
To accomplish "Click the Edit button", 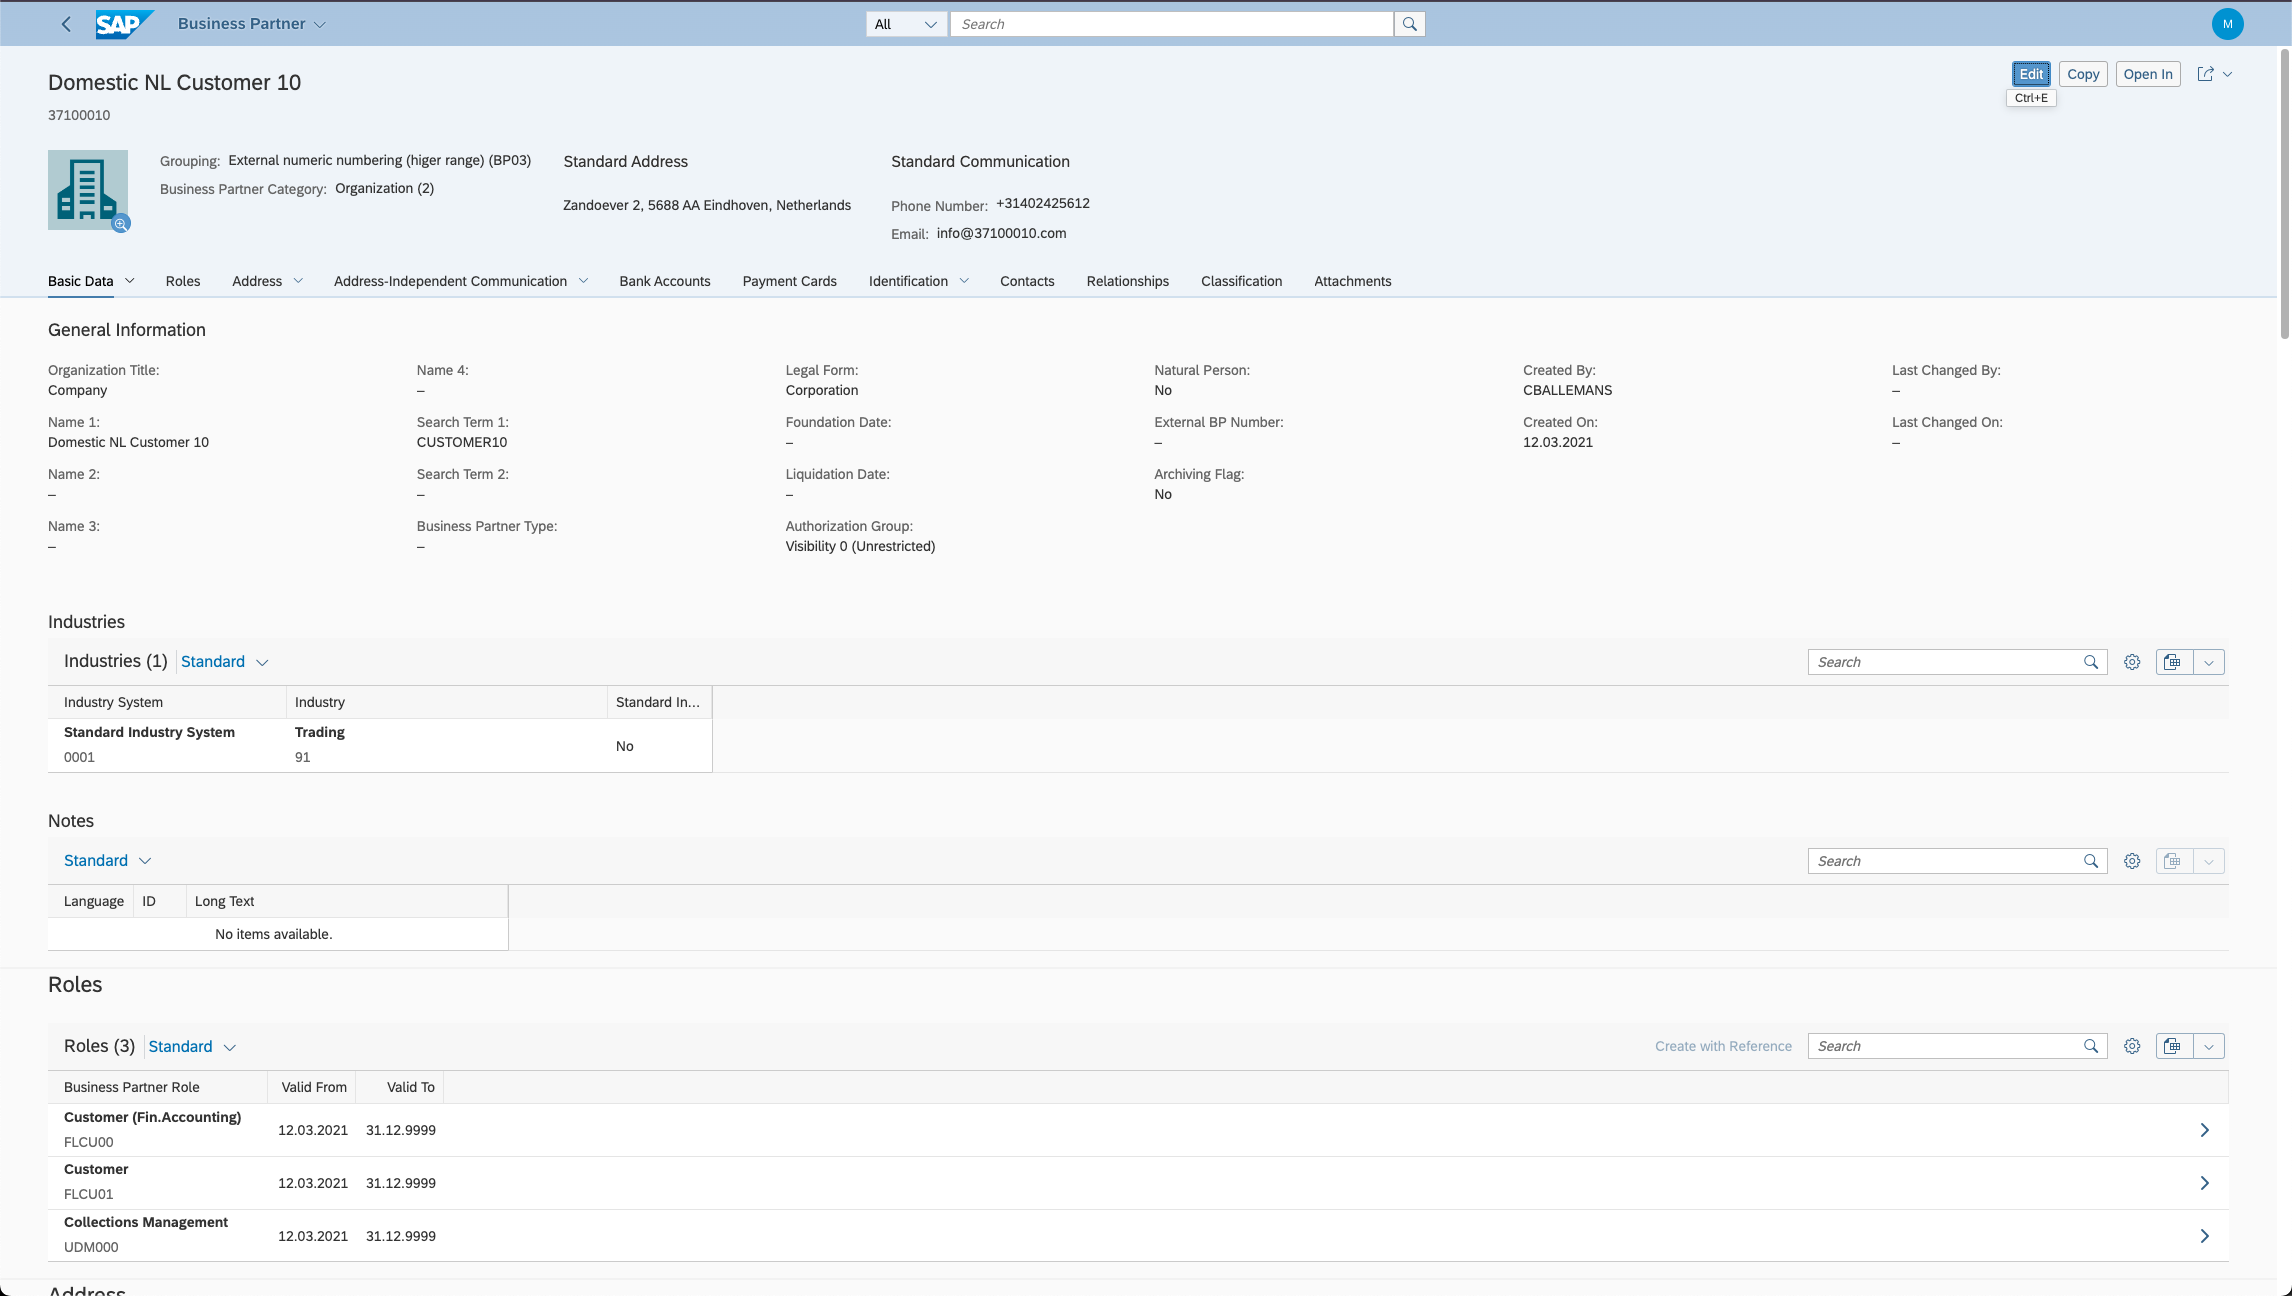I will (2031, 74).
